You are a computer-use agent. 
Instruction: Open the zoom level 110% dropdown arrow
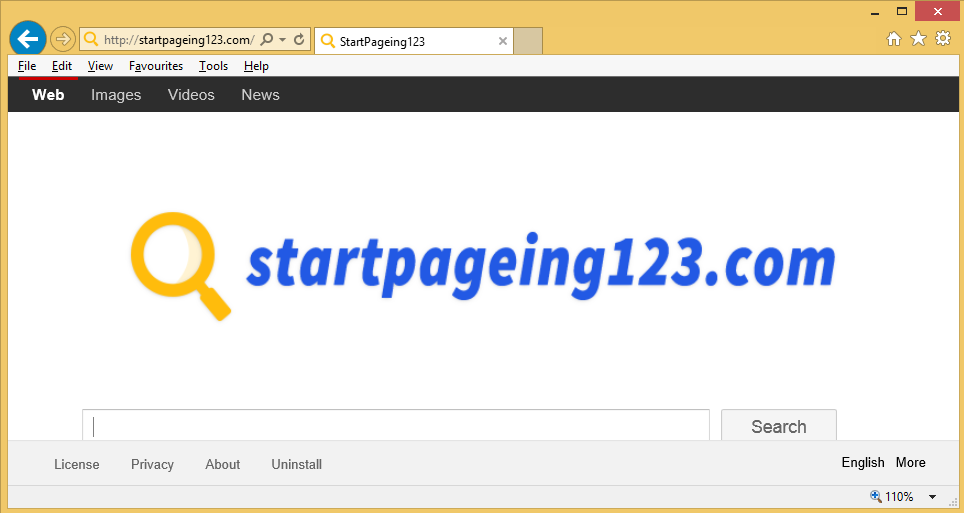coord(932,497)
